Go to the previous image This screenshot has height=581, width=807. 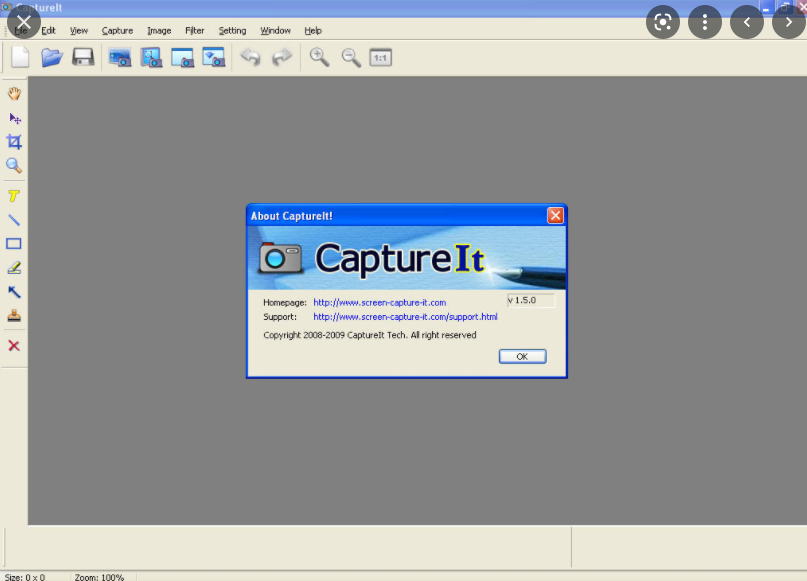747,22
